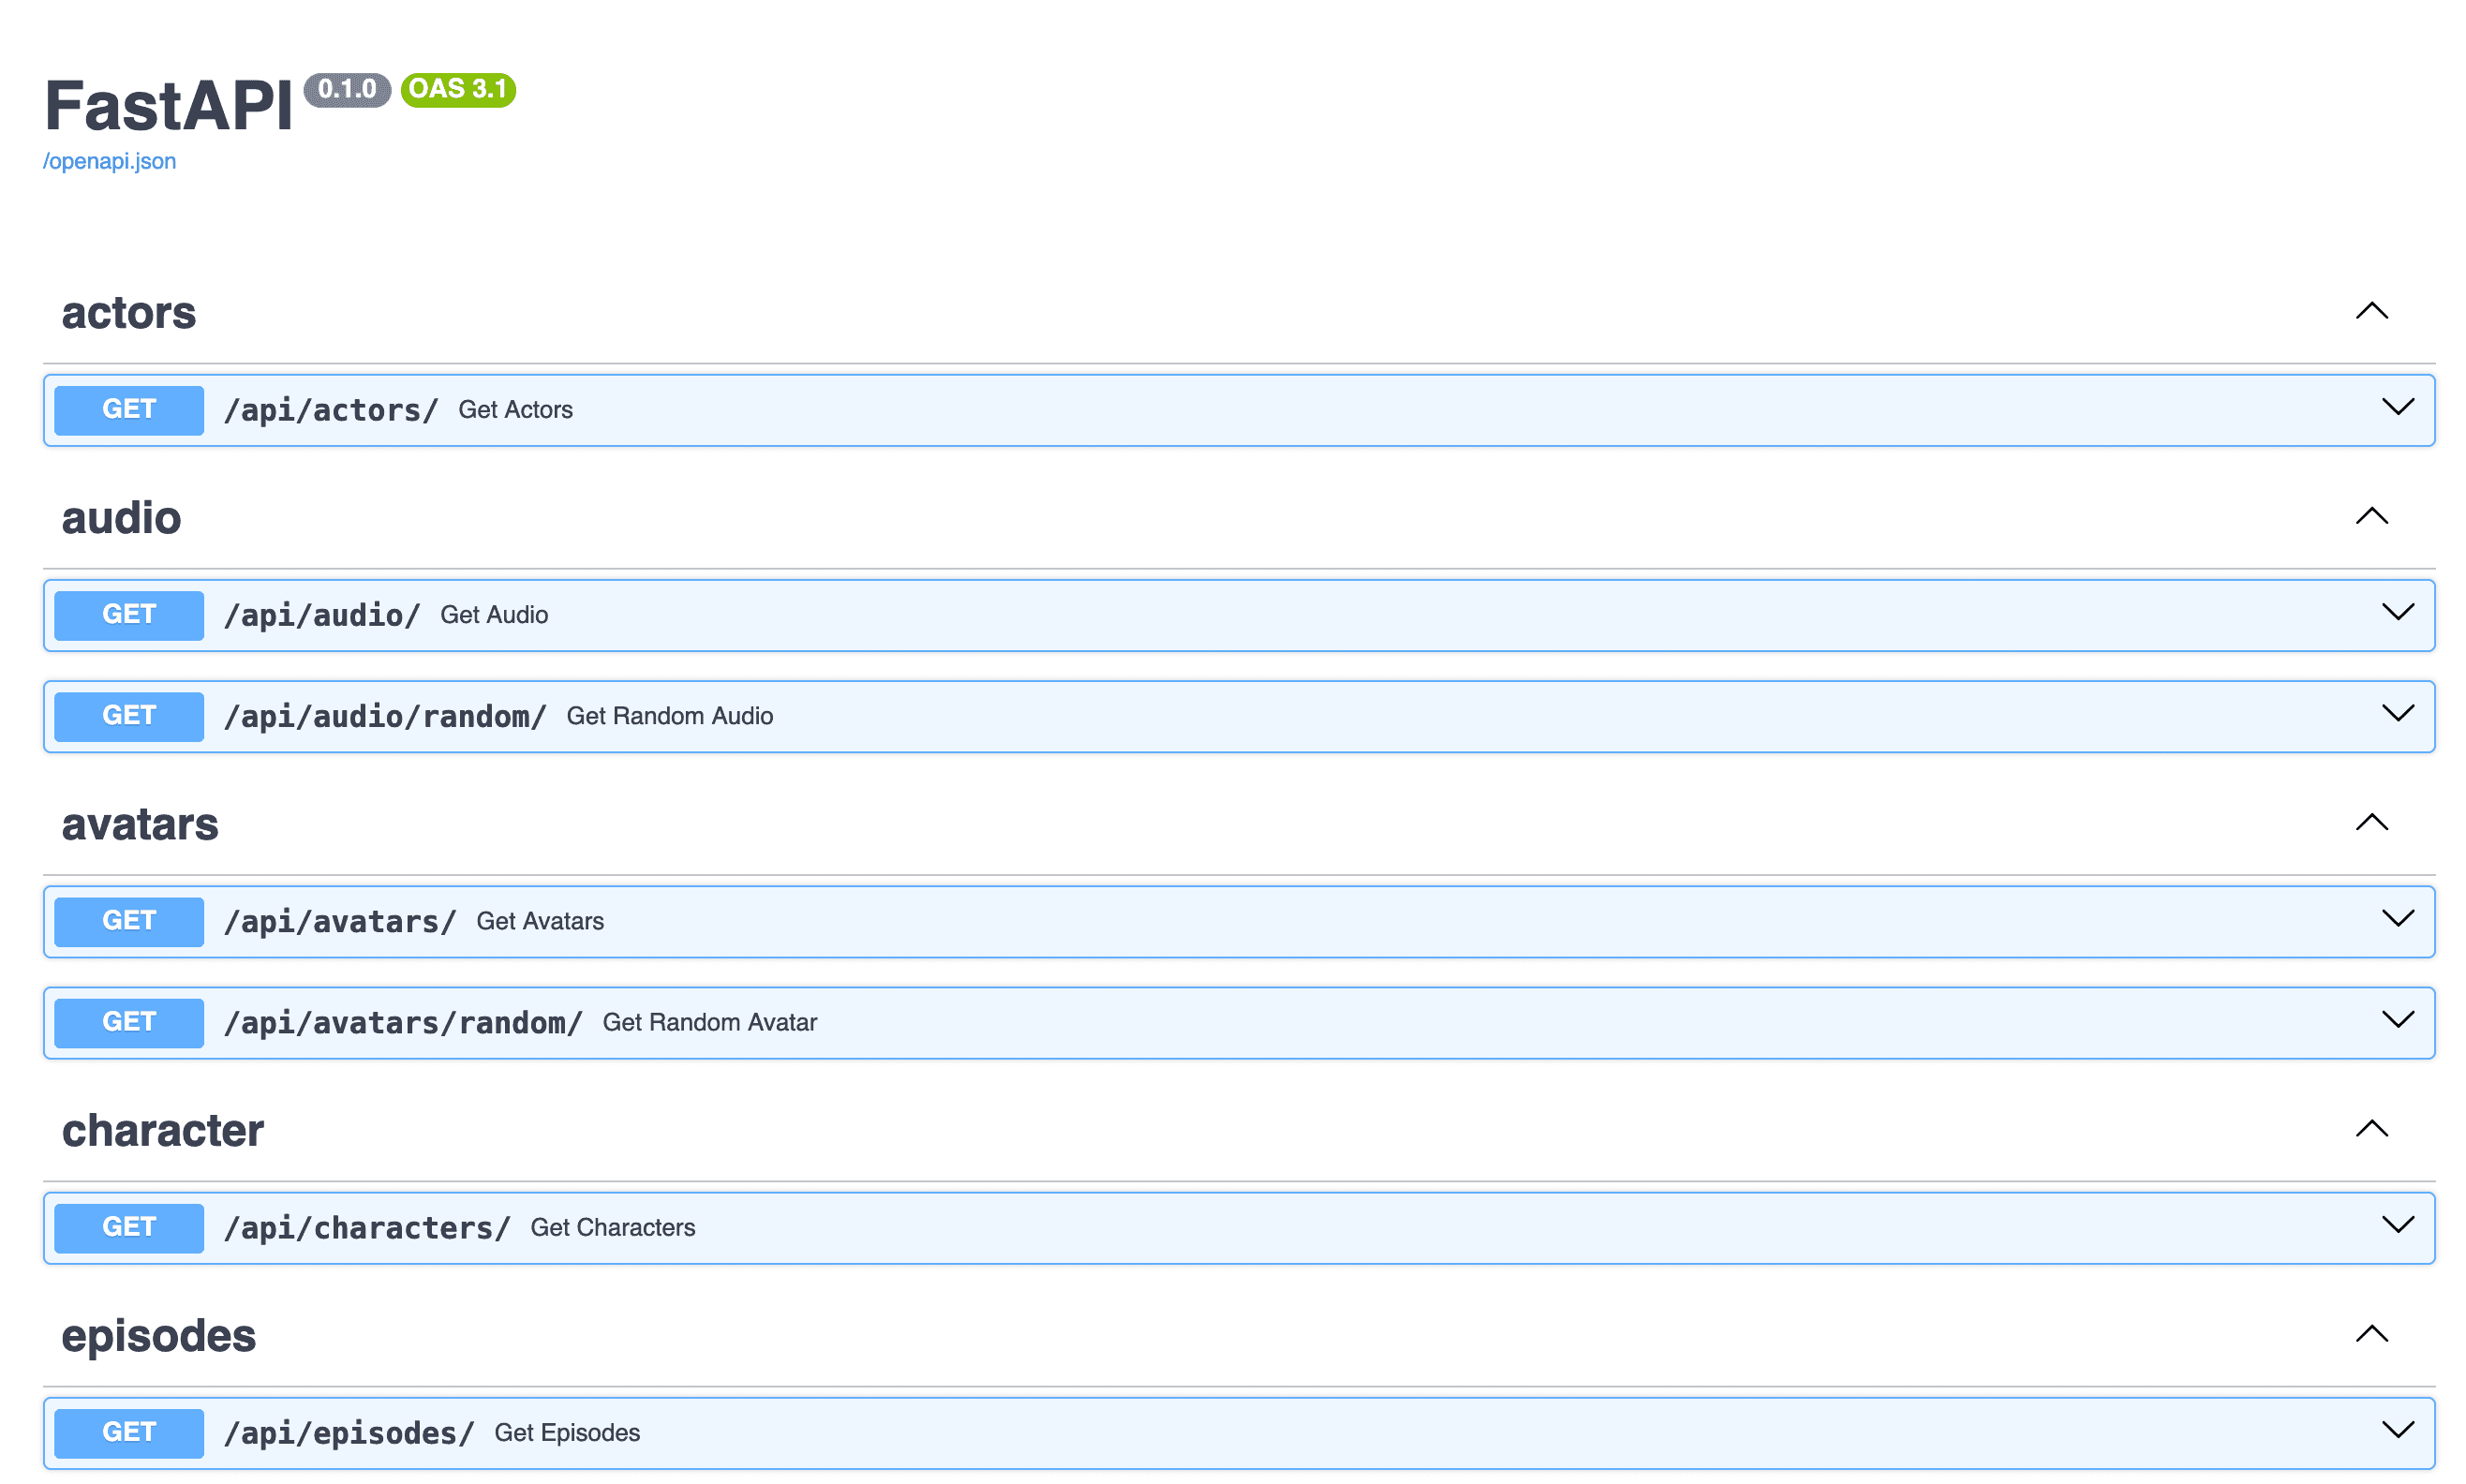Image resolution: width=2466 pixels, height=1484 pixels.
Task: Click the Get Characters summary
Action: (612, 1228)
